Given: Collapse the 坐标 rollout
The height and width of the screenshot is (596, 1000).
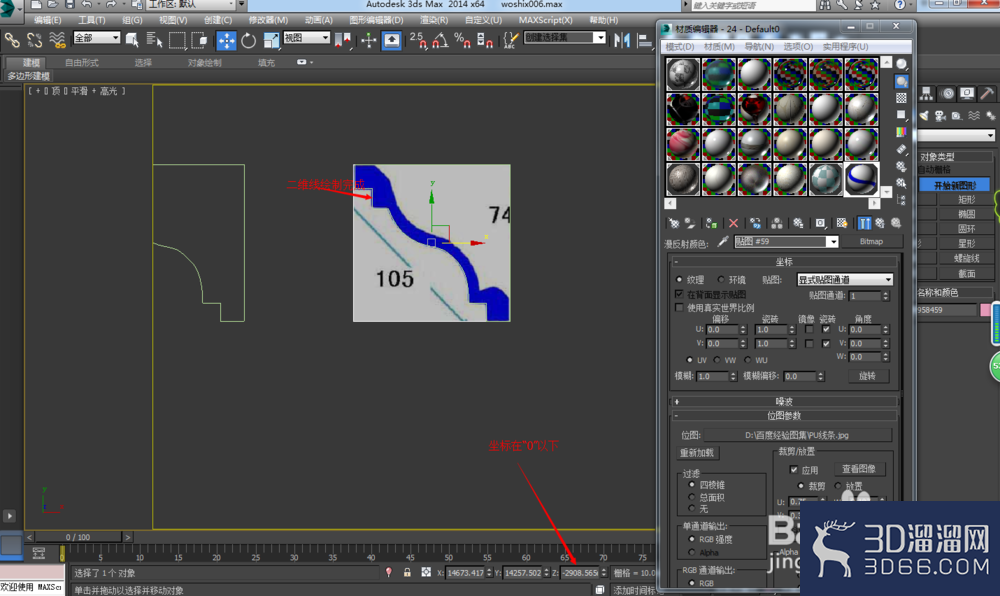Looking at the screenshot, I should (x=784, y=262).
